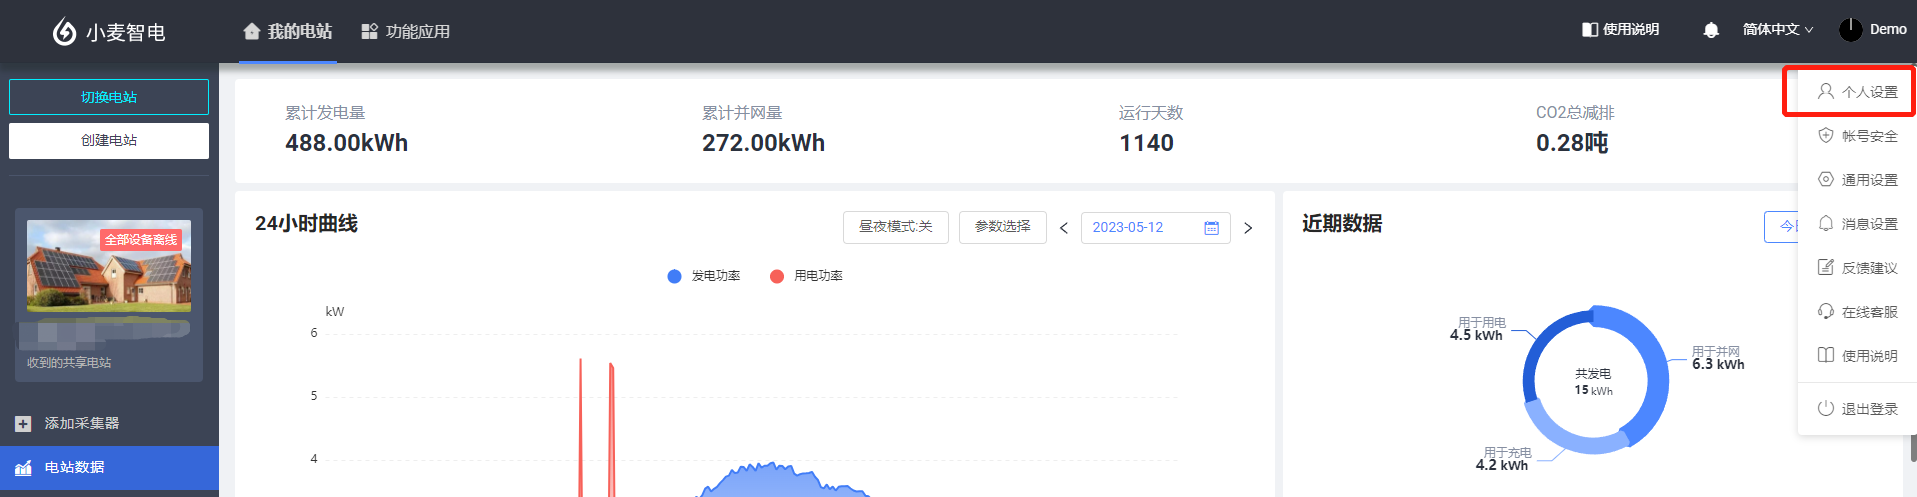The height and width of the screenshot is (497, 1917).
Task: Click the 添加采集器 plus icon
Action: pos(23,424)
